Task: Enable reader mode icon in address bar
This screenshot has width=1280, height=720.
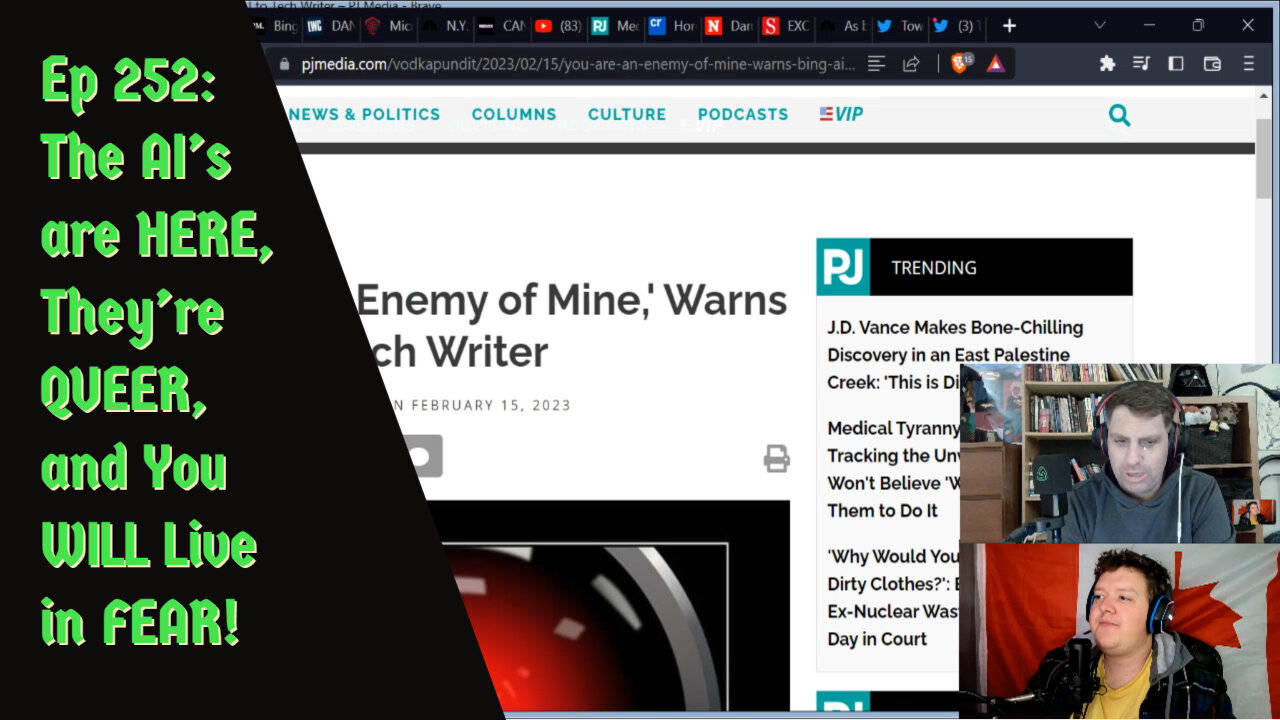Action: (876, 64)
